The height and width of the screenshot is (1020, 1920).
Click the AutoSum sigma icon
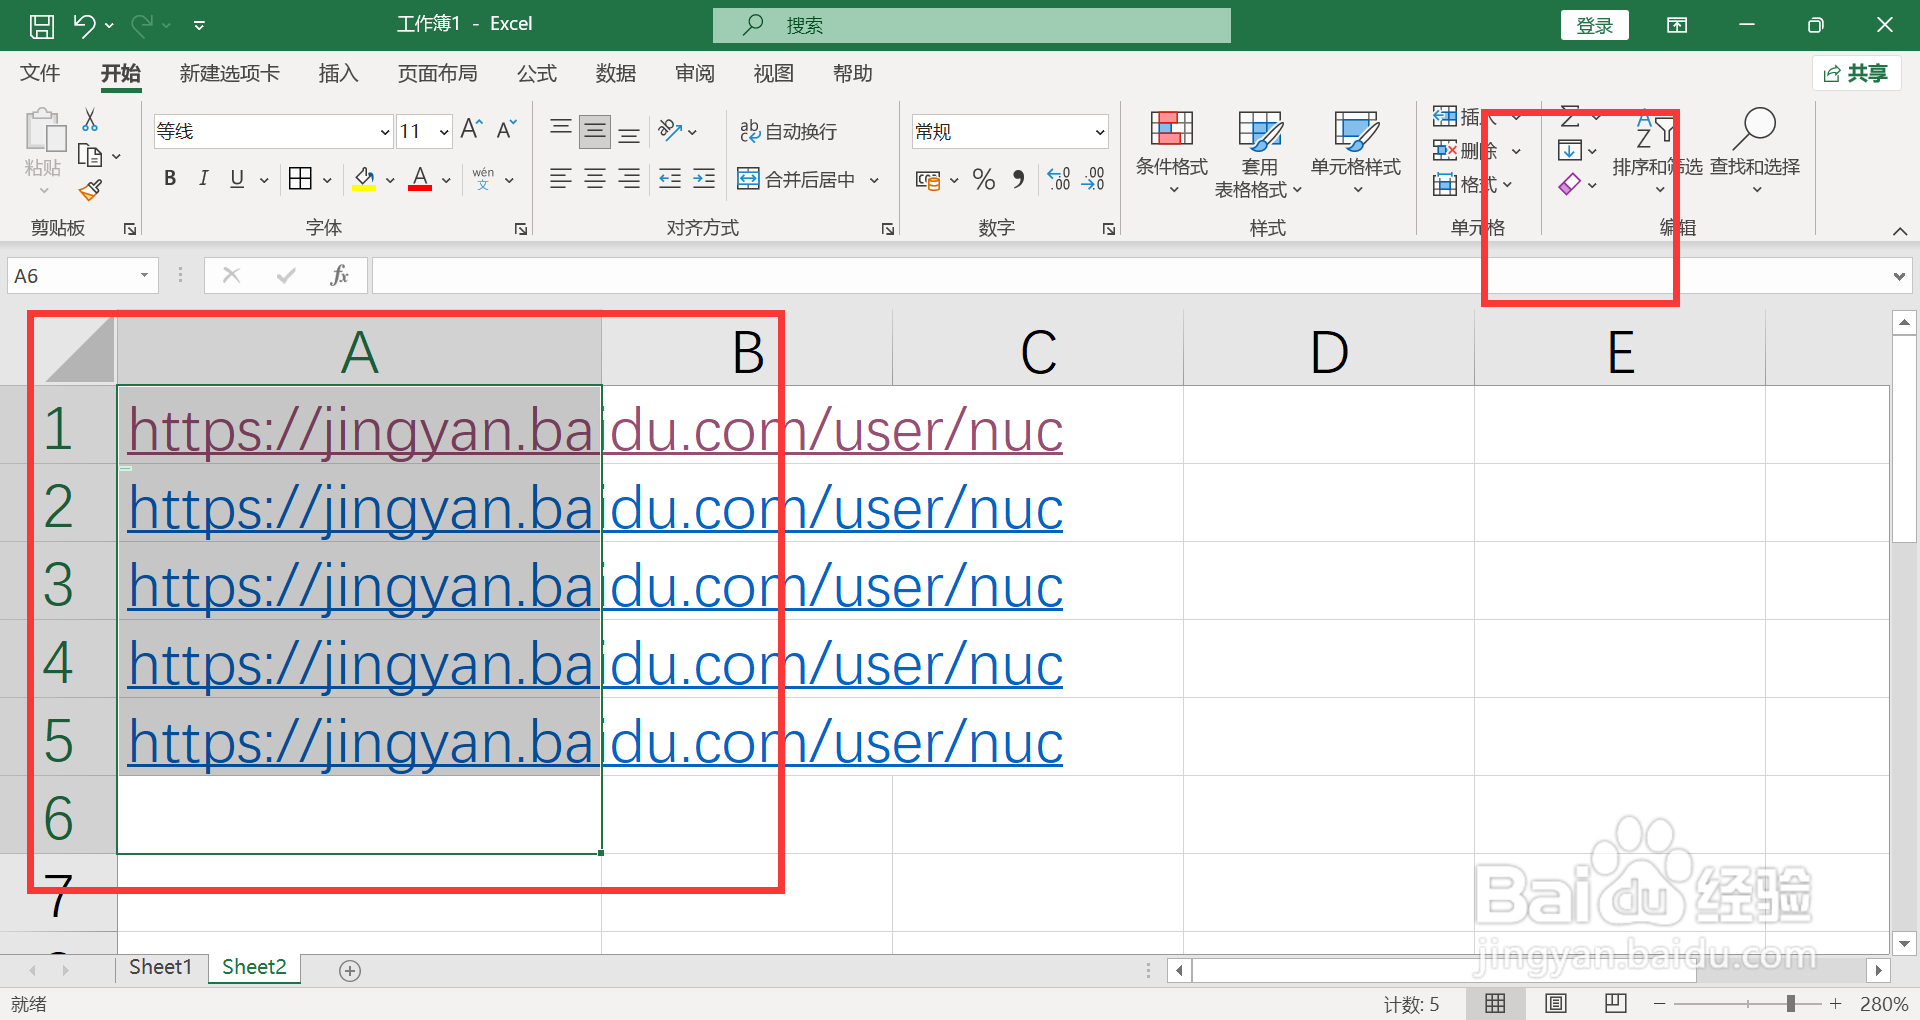(1571, 117)
